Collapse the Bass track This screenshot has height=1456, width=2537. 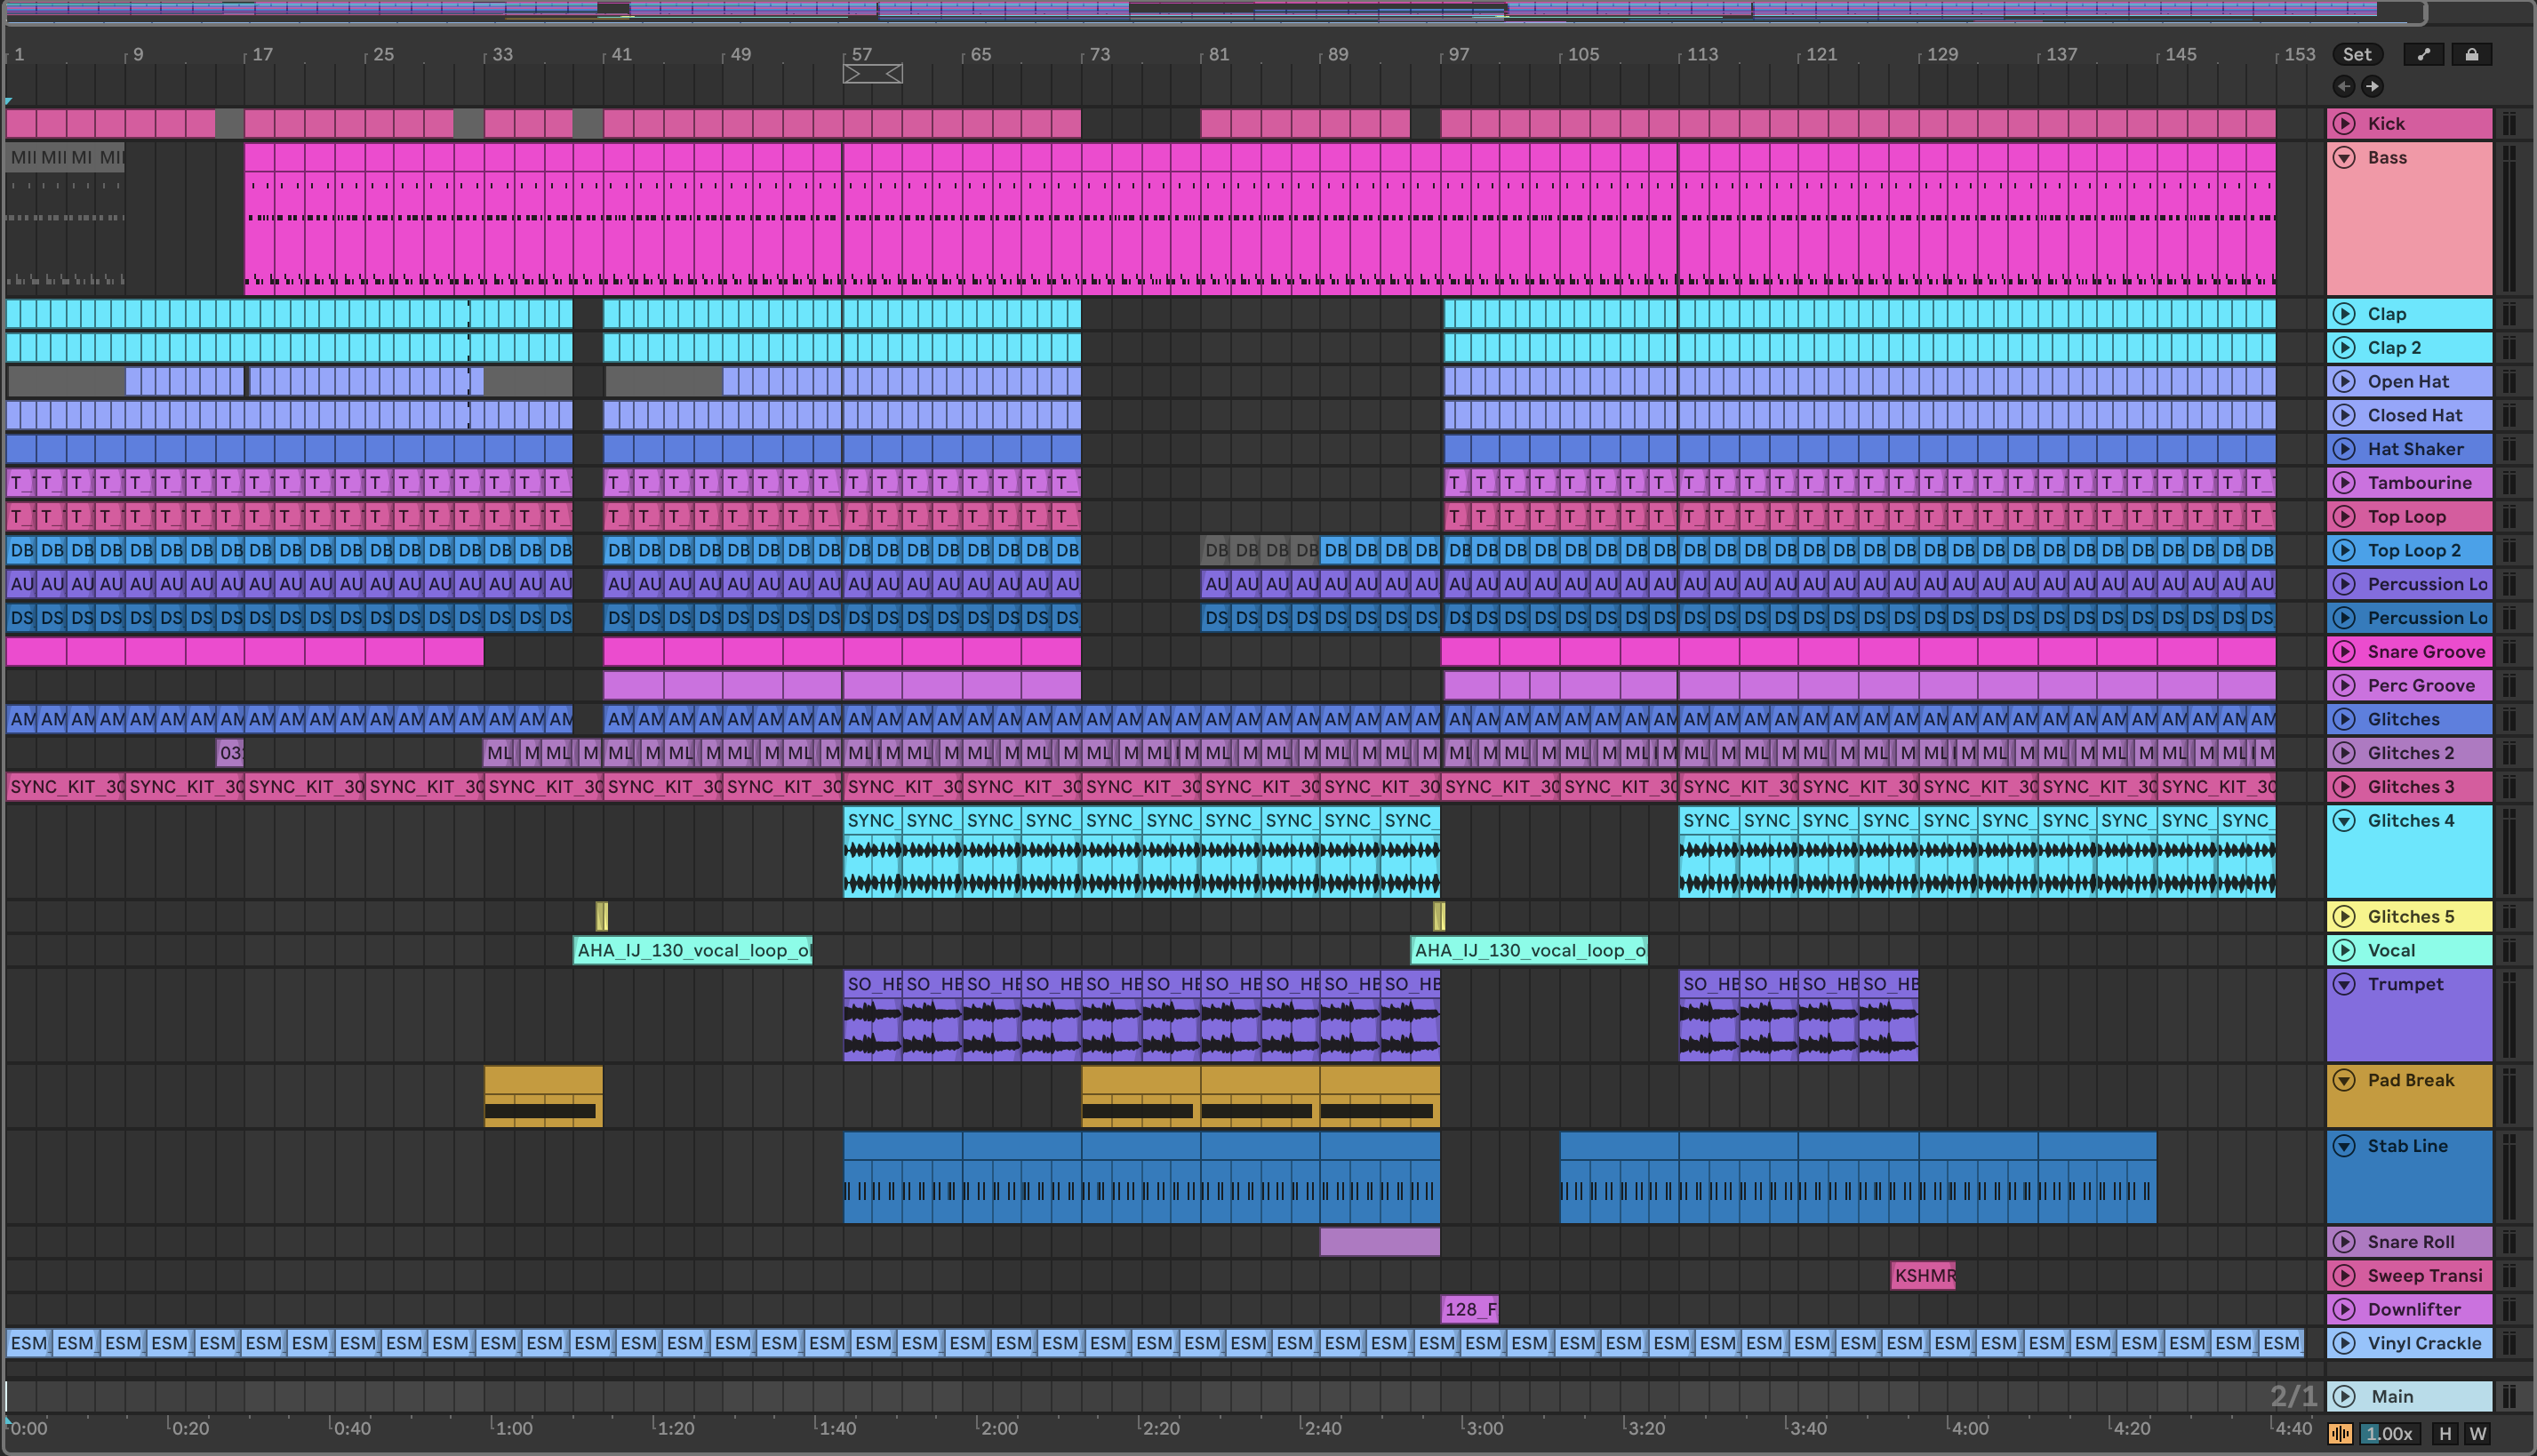pos(2344,158)
